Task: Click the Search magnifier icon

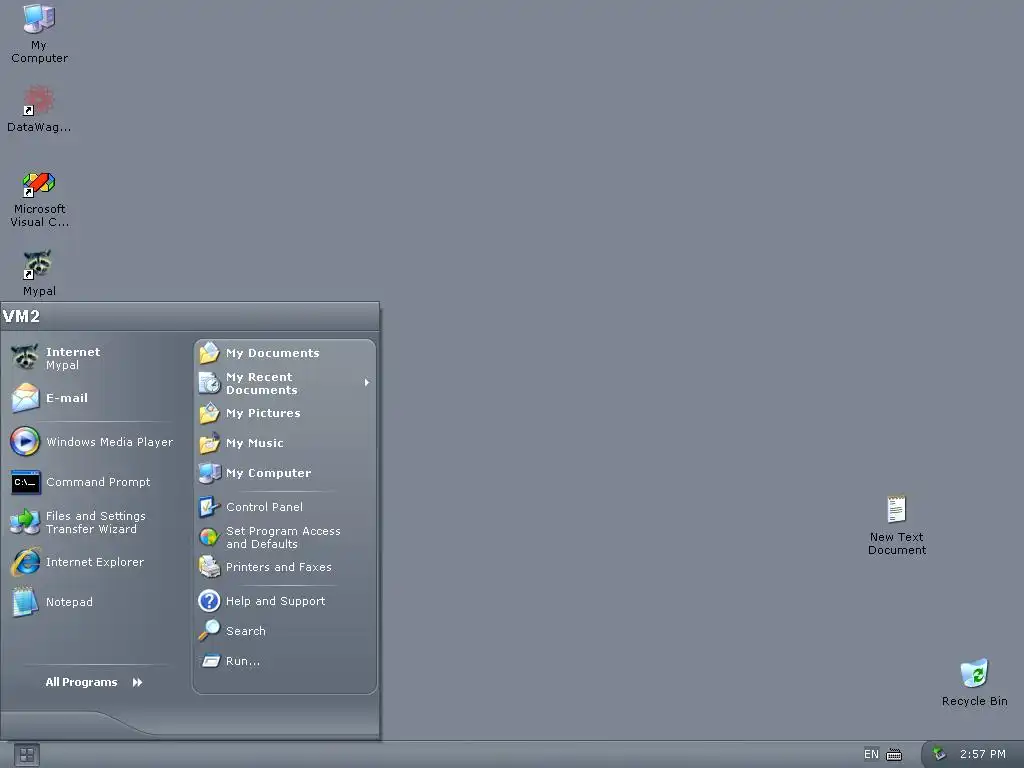Action: click(x=209, y=631)
